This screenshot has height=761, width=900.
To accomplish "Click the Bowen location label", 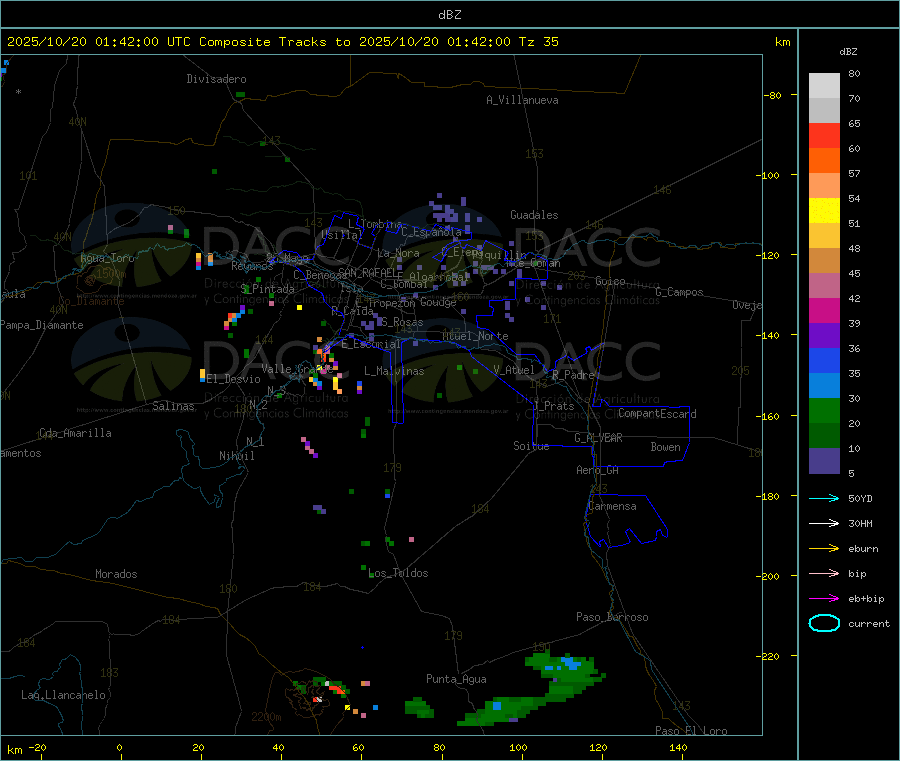I will (x=665, y=447).
